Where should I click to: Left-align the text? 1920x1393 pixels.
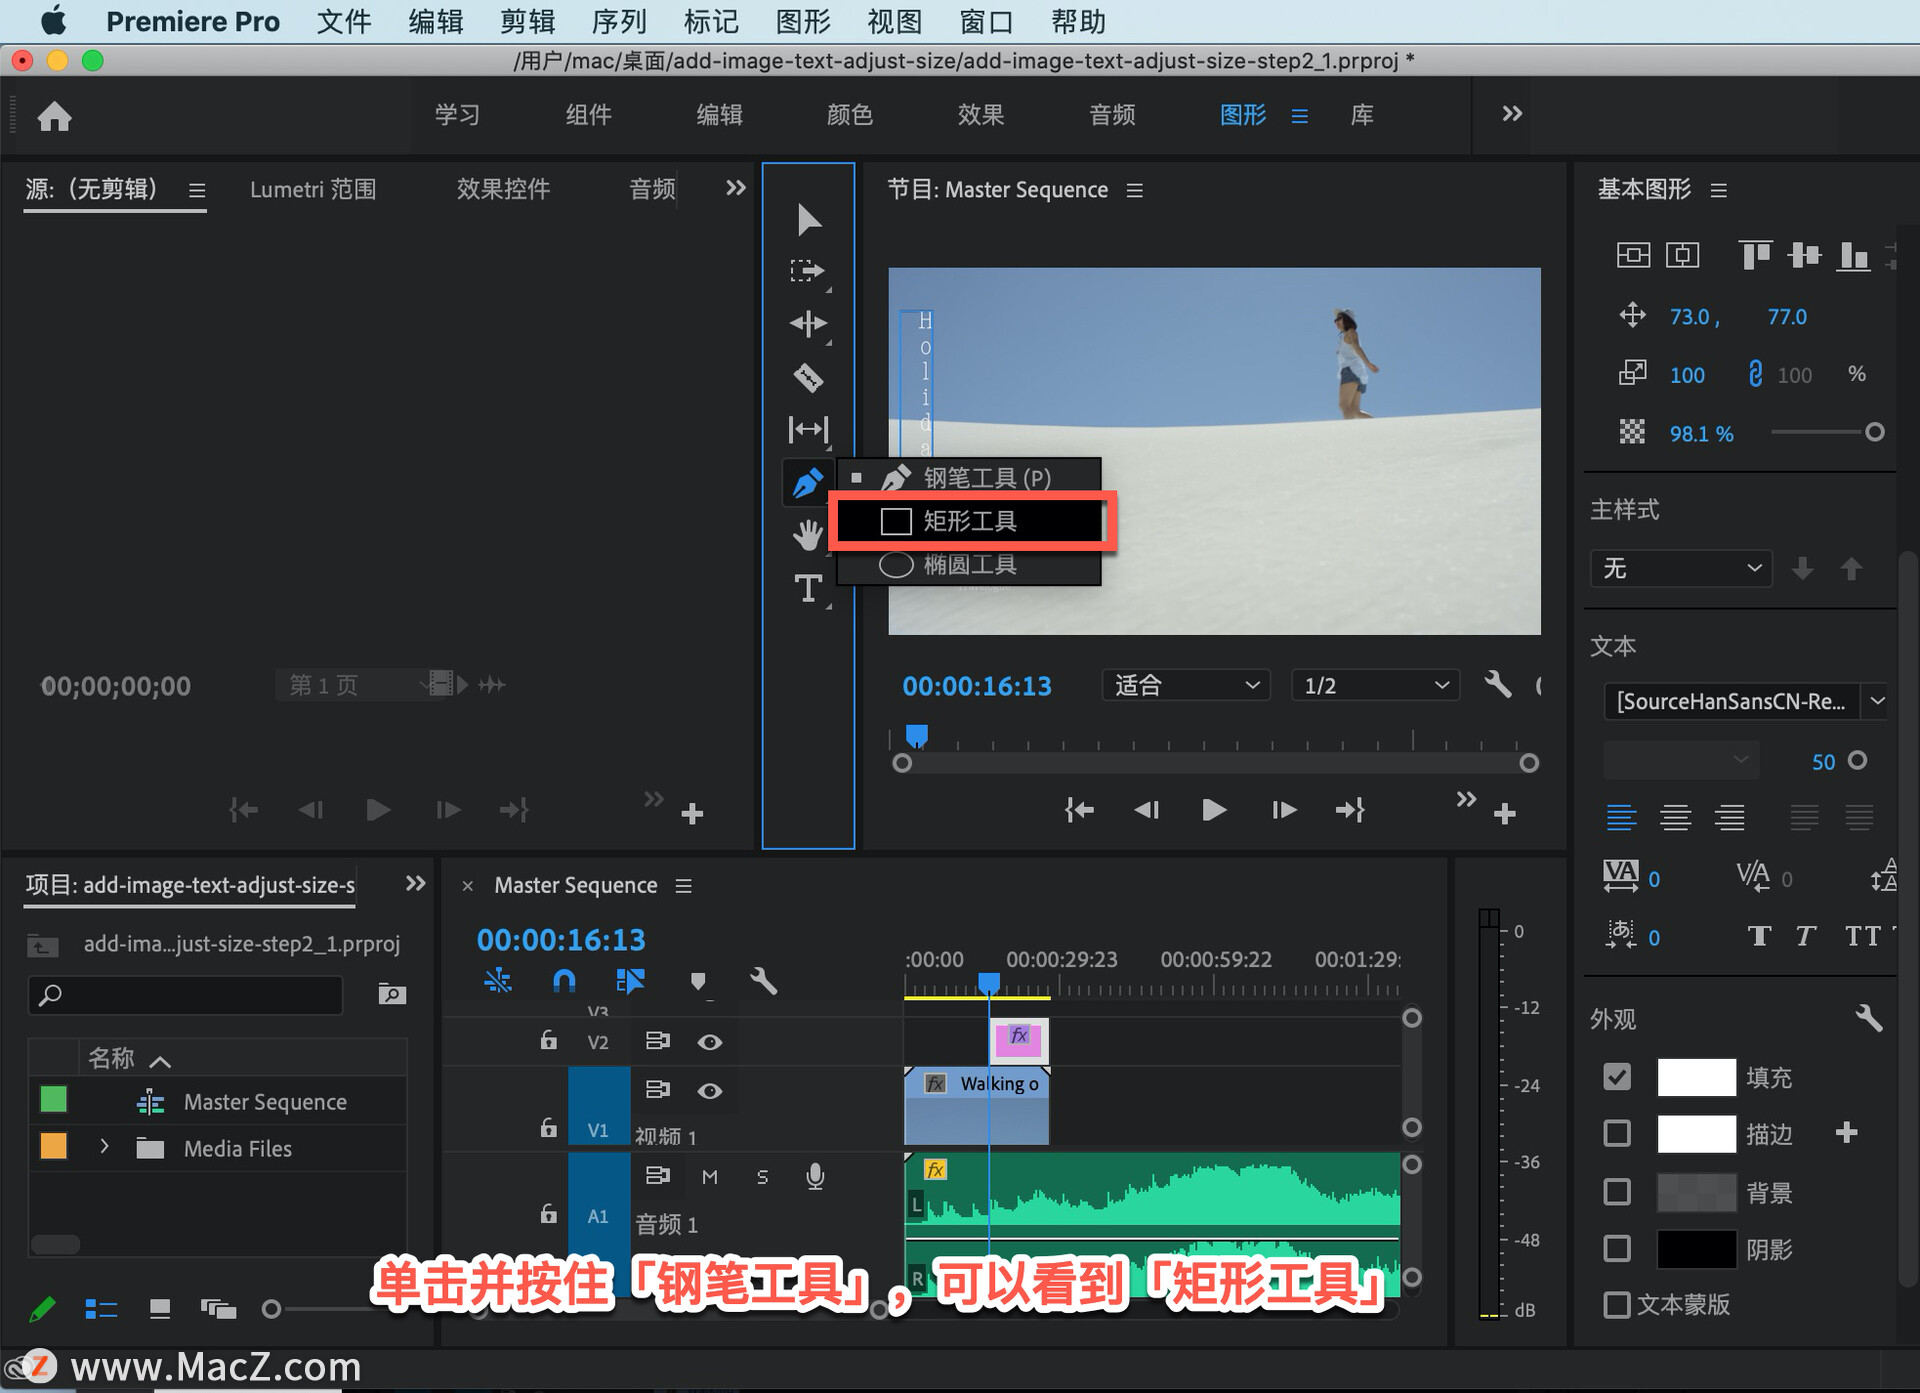[1621, 817]
